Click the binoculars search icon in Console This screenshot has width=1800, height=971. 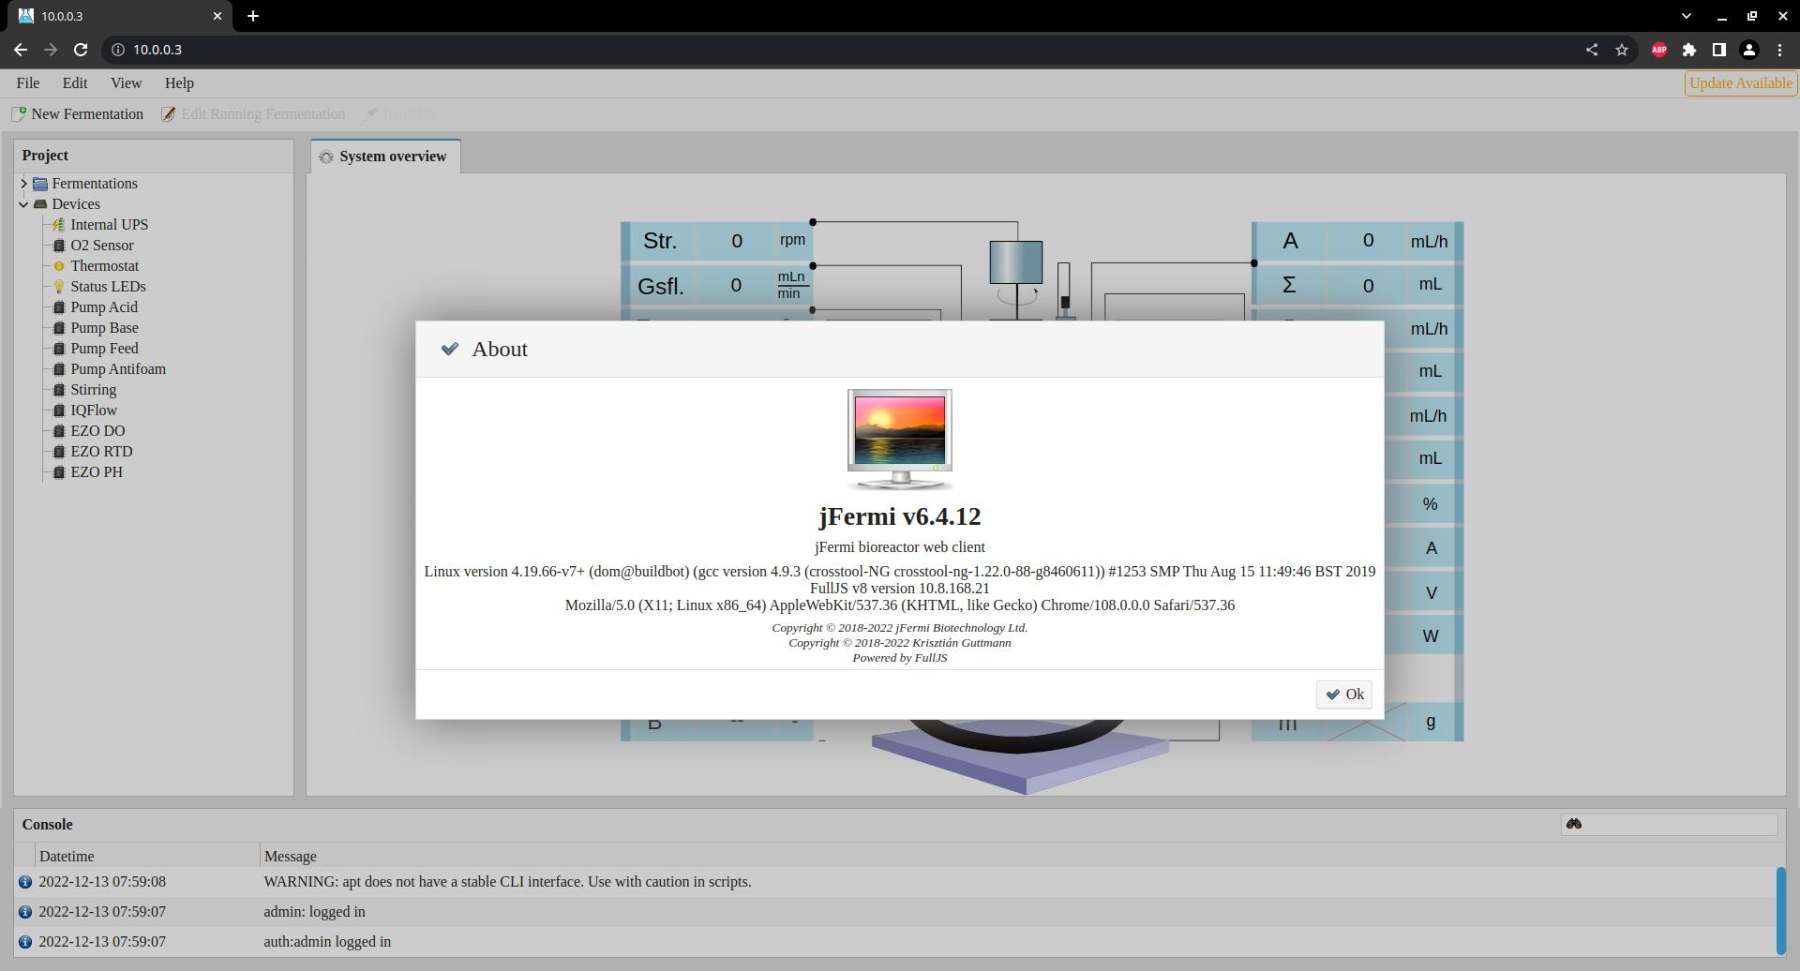pos(1574,824)
